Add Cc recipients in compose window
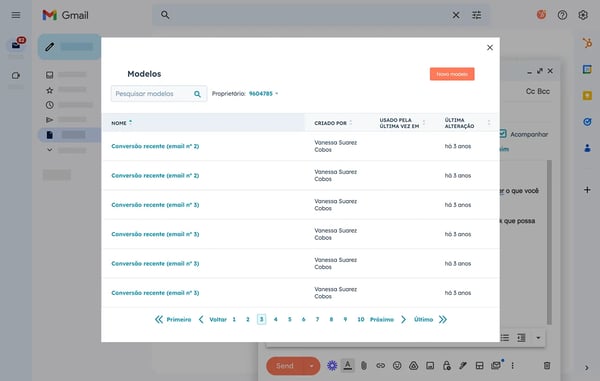Image resolution: width=600 pixels, height=381 pixels. pos(530,91)
